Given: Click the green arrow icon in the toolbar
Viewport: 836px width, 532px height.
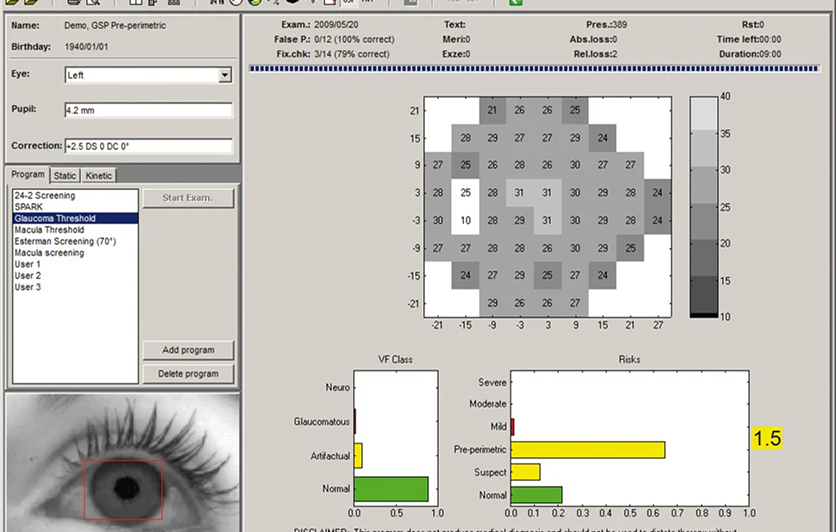Looking at the screenshot, I should pos(515,2).
